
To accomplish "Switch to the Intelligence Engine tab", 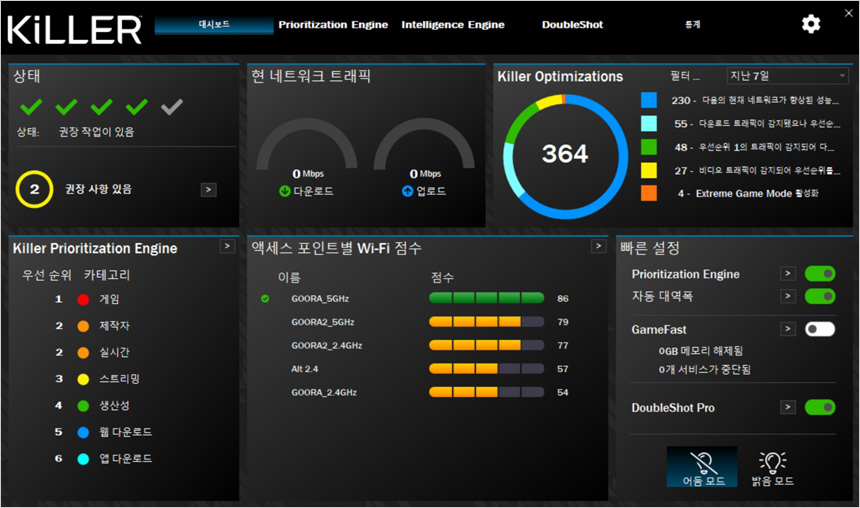I will click(453, 24).
